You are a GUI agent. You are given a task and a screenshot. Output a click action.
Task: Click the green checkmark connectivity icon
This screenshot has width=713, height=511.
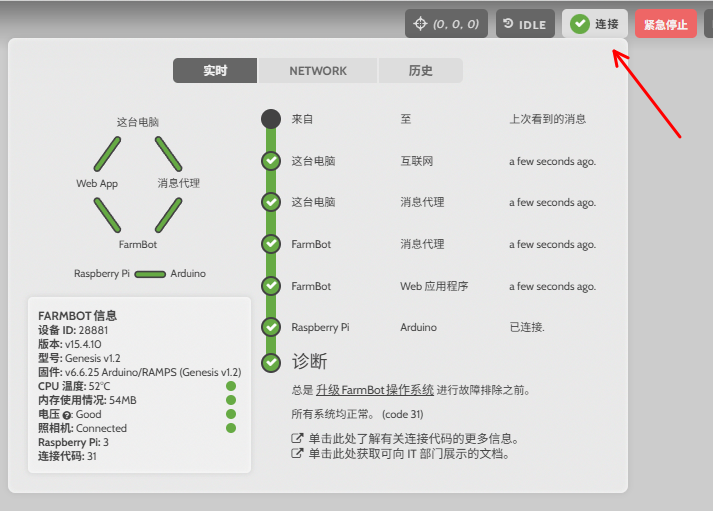tap(580, 24)
